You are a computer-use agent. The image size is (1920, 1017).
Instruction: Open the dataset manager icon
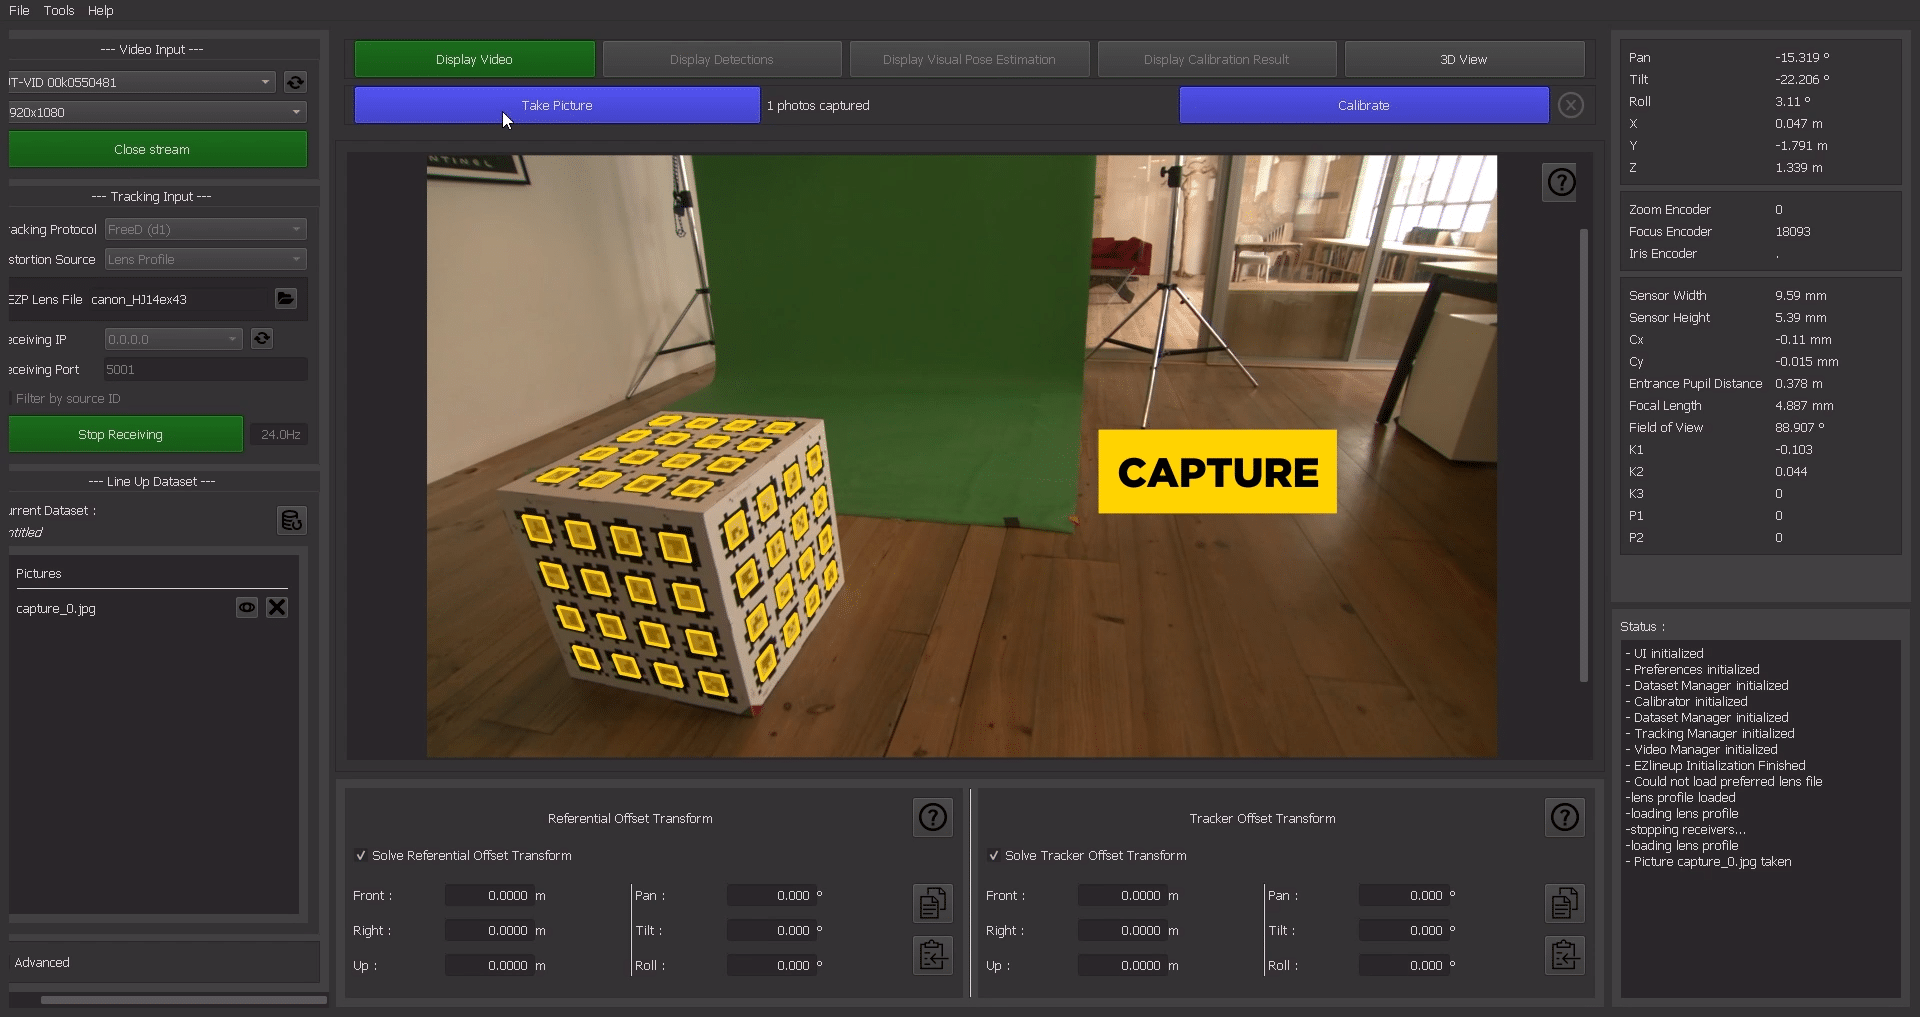(291, 520)
